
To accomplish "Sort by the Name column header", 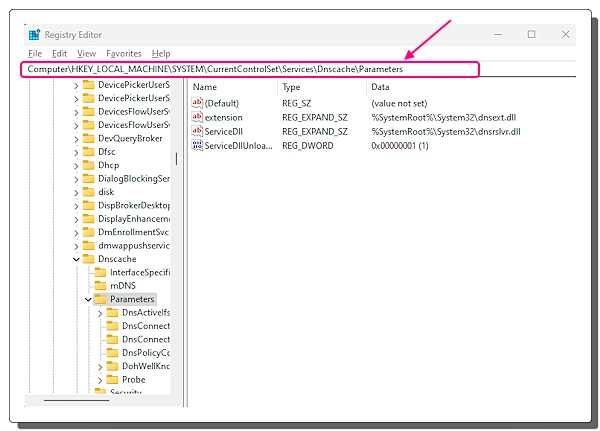I will (205, 87).
